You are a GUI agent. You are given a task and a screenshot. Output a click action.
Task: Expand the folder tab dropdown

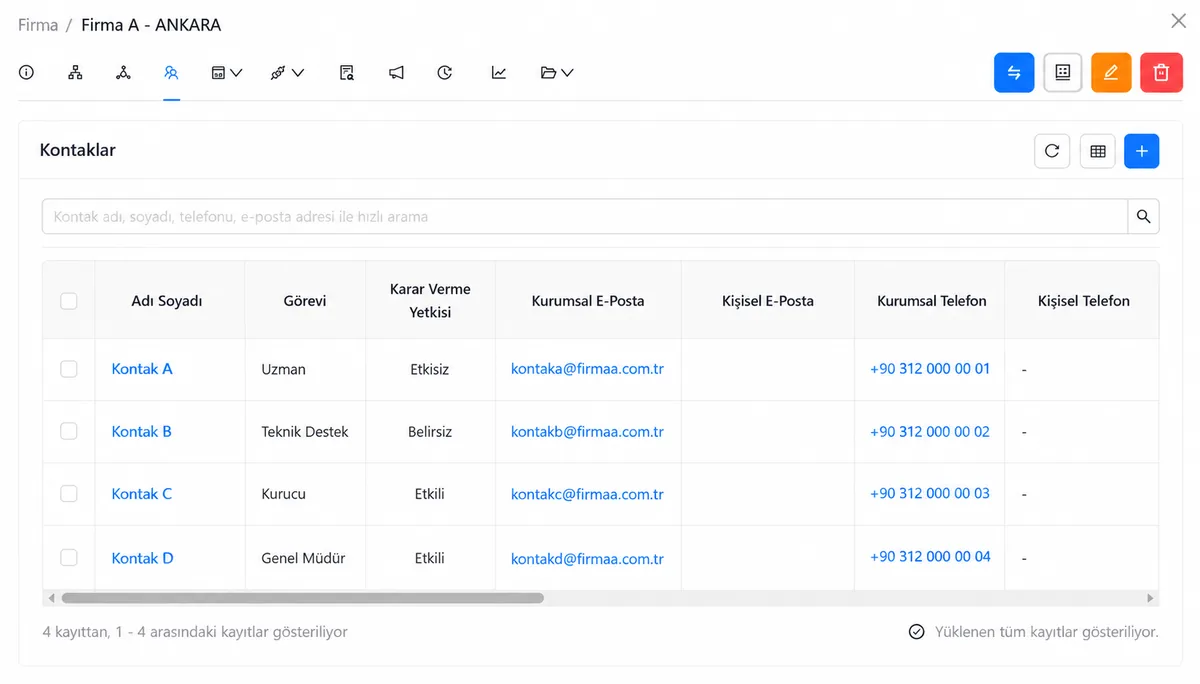pyautogui.click(x=557, y=72)
